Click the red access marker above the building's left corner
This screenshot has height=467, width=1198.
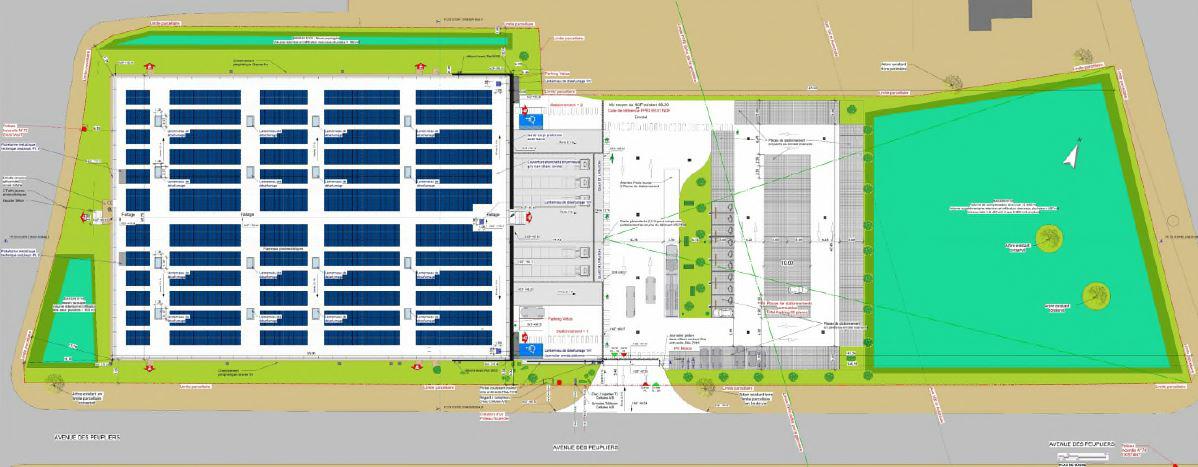(149, 67)
